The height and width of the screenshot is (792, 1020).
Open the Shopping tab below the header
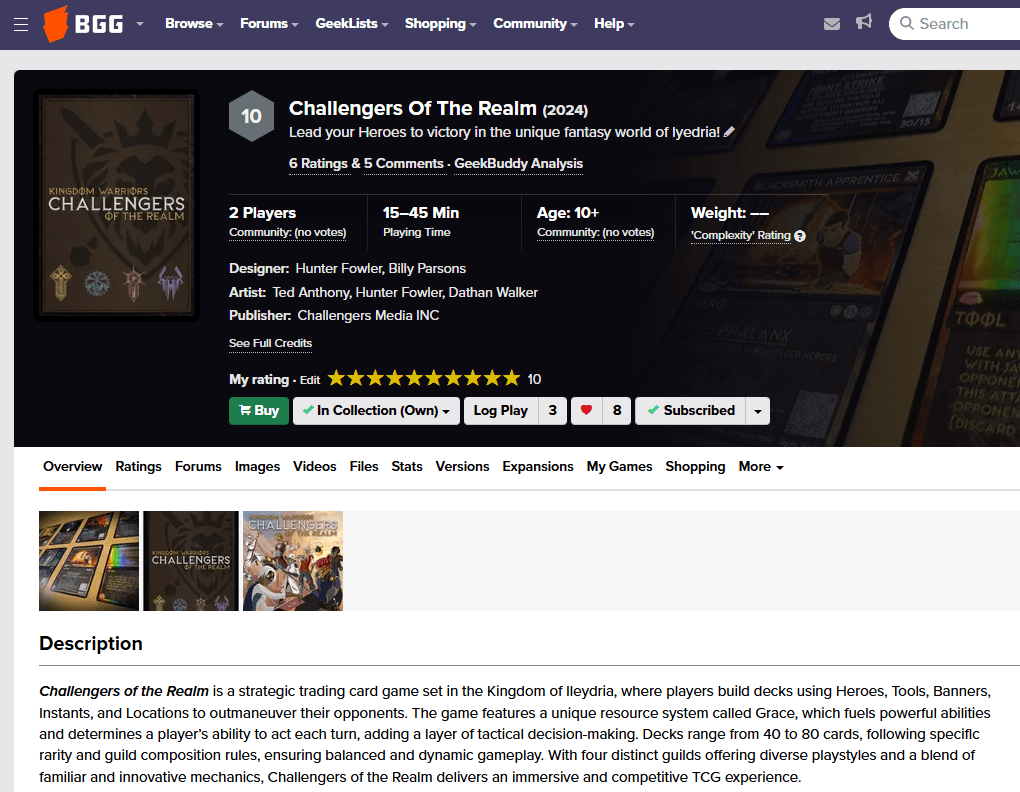695,467
